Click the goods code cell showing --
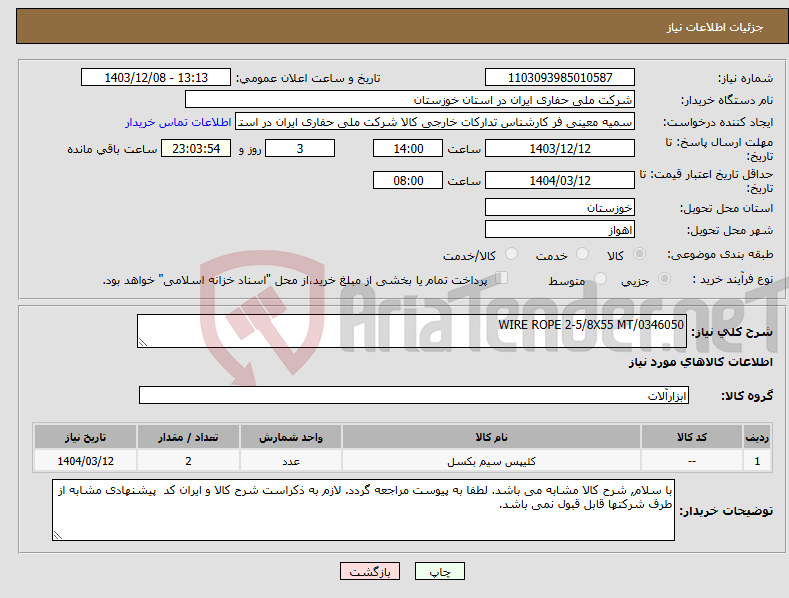The width and height of the screenshot is (789, 598). (x=692, y=461)
